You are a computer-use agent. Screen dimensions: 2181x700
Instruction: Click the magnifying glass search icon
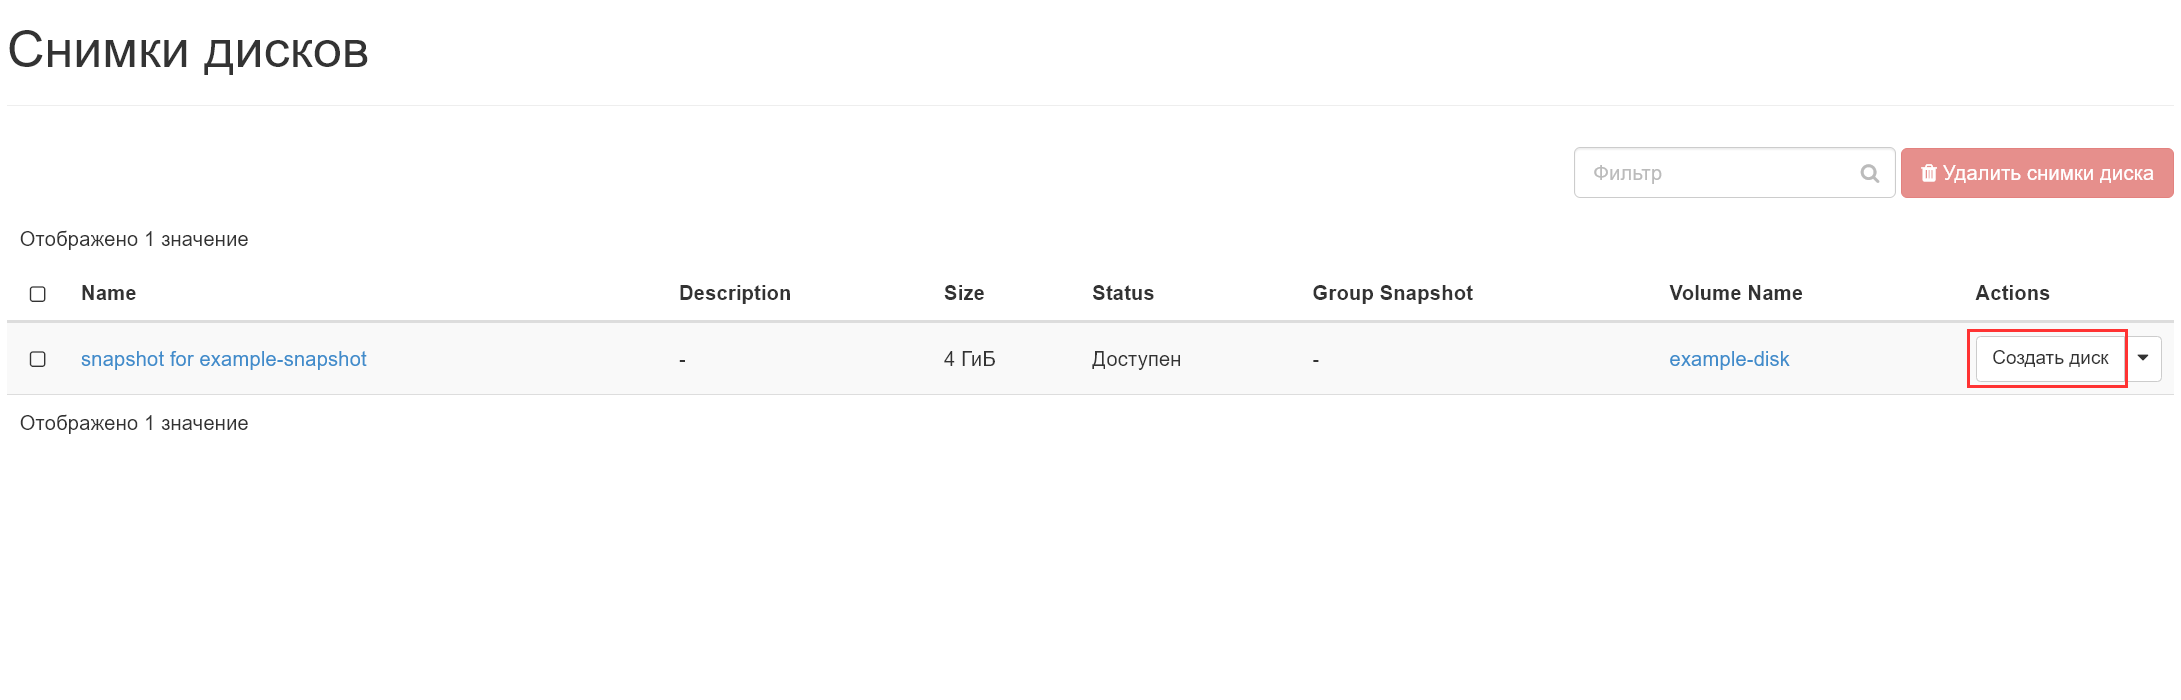pos(1869,172)
